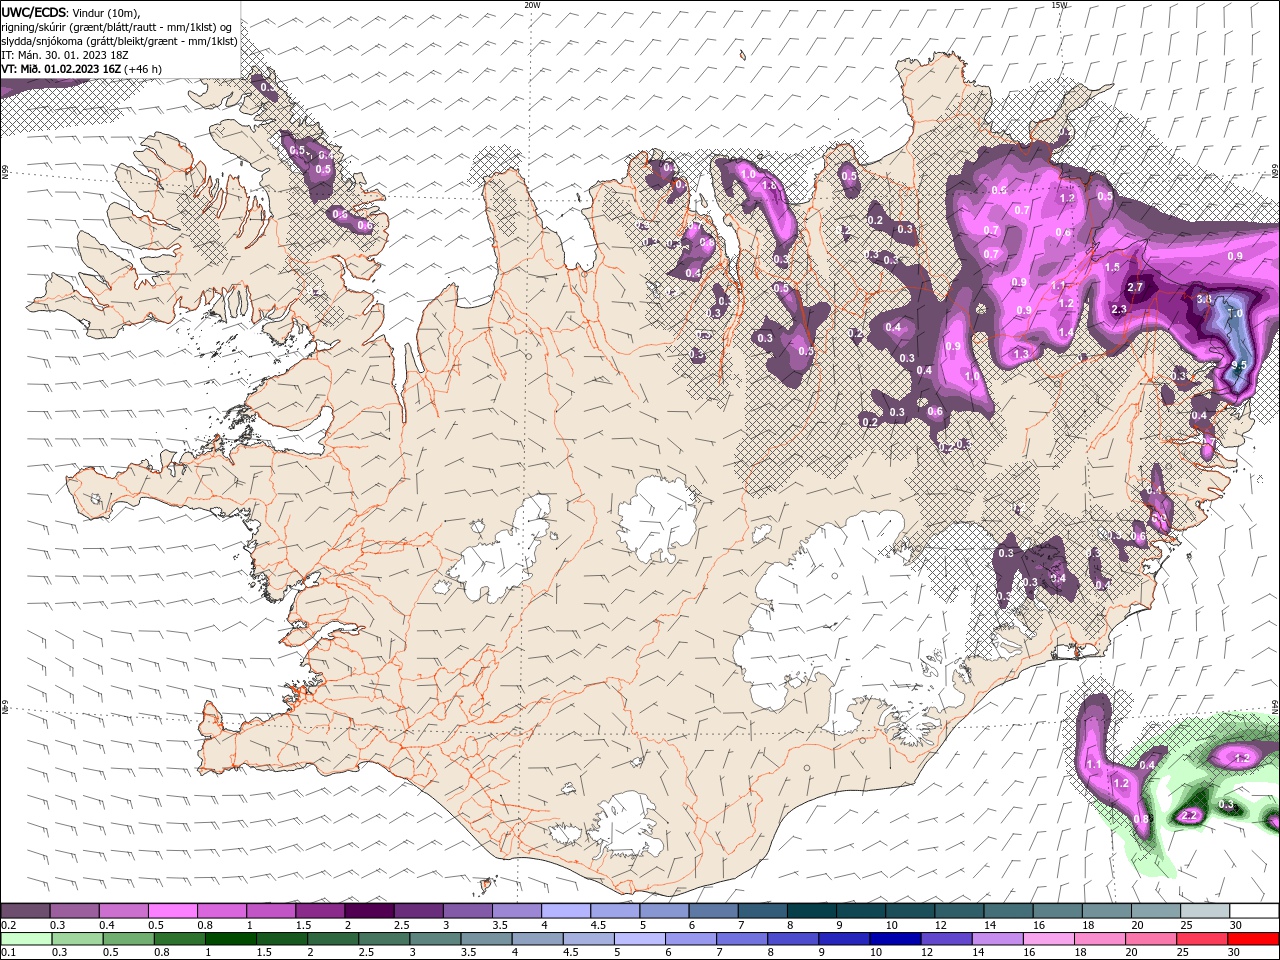The height and width of the screenshot is (960, 1280).
Task: Click the 0.2 label under the upper legend row
Action: (x=8, y=925)
